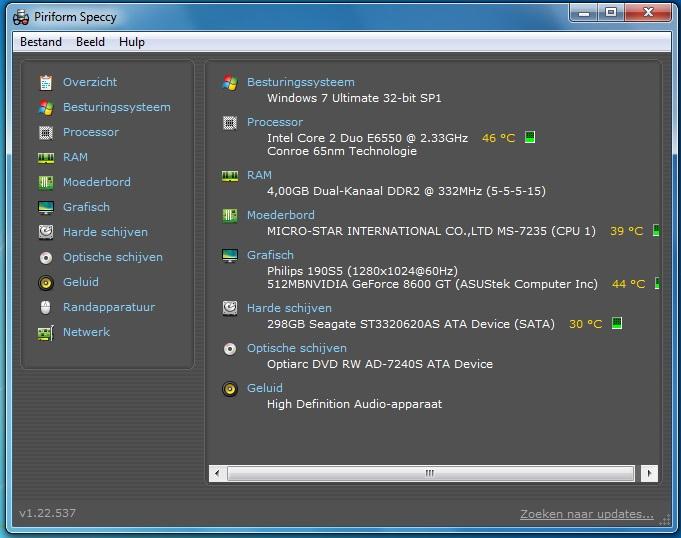Open Optische schijven in the sidebar

click(x=113, y=257)
